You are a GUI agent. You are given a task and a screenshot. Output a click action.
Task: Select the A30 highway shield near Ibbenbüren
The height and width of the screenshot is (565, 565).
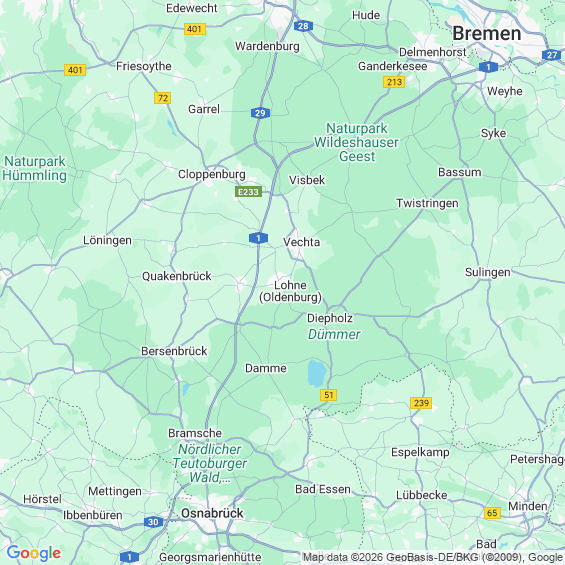point(153,522)
